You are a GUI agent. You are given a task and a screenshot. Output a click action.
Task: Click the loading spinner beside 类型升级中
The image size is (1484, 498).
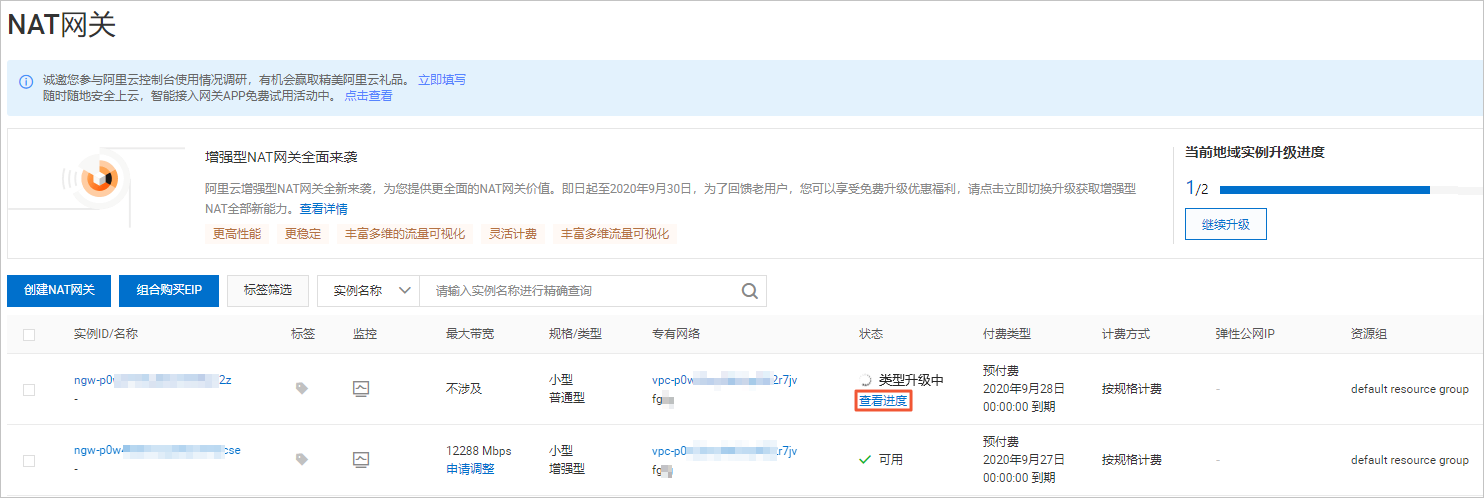[866, 381]
